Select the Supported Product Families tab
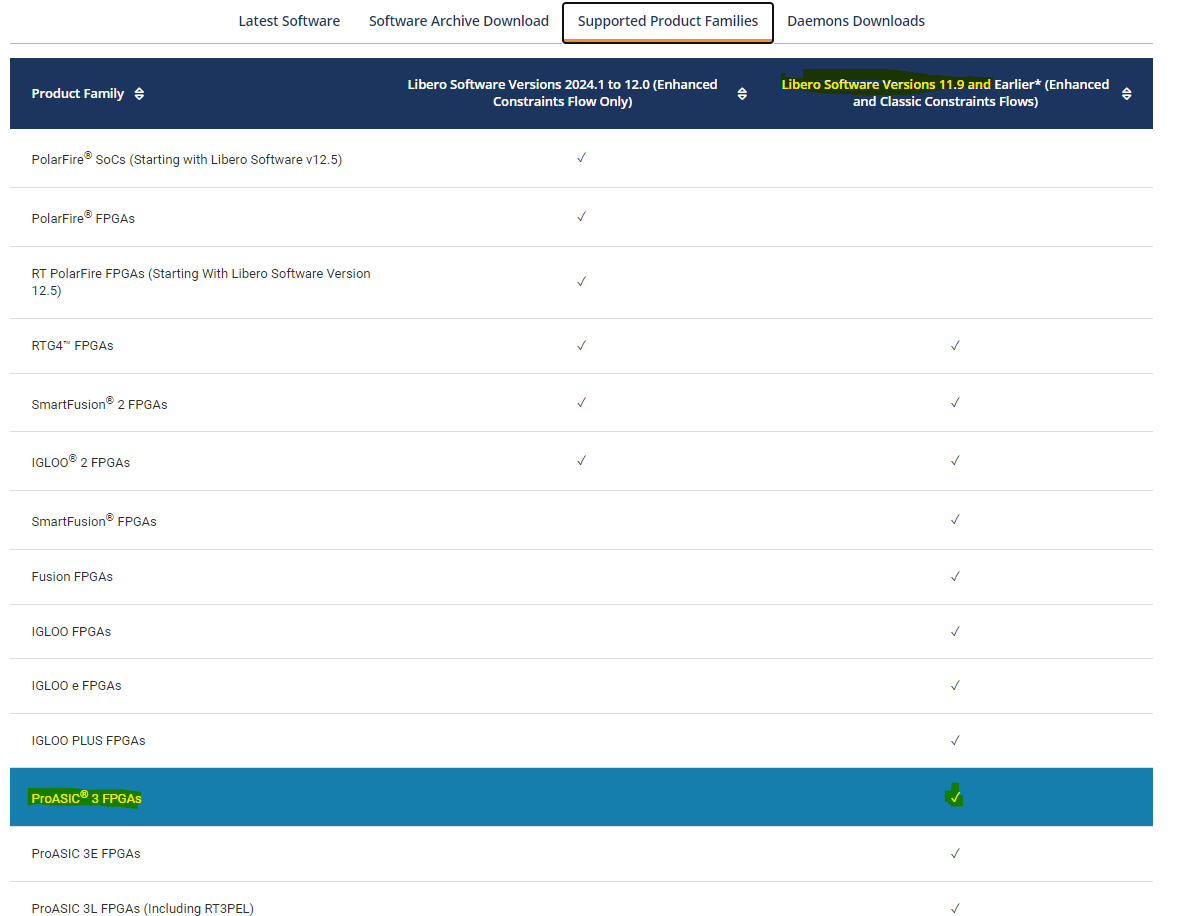This screenshot has width=1181, height=916. (667, 21)
